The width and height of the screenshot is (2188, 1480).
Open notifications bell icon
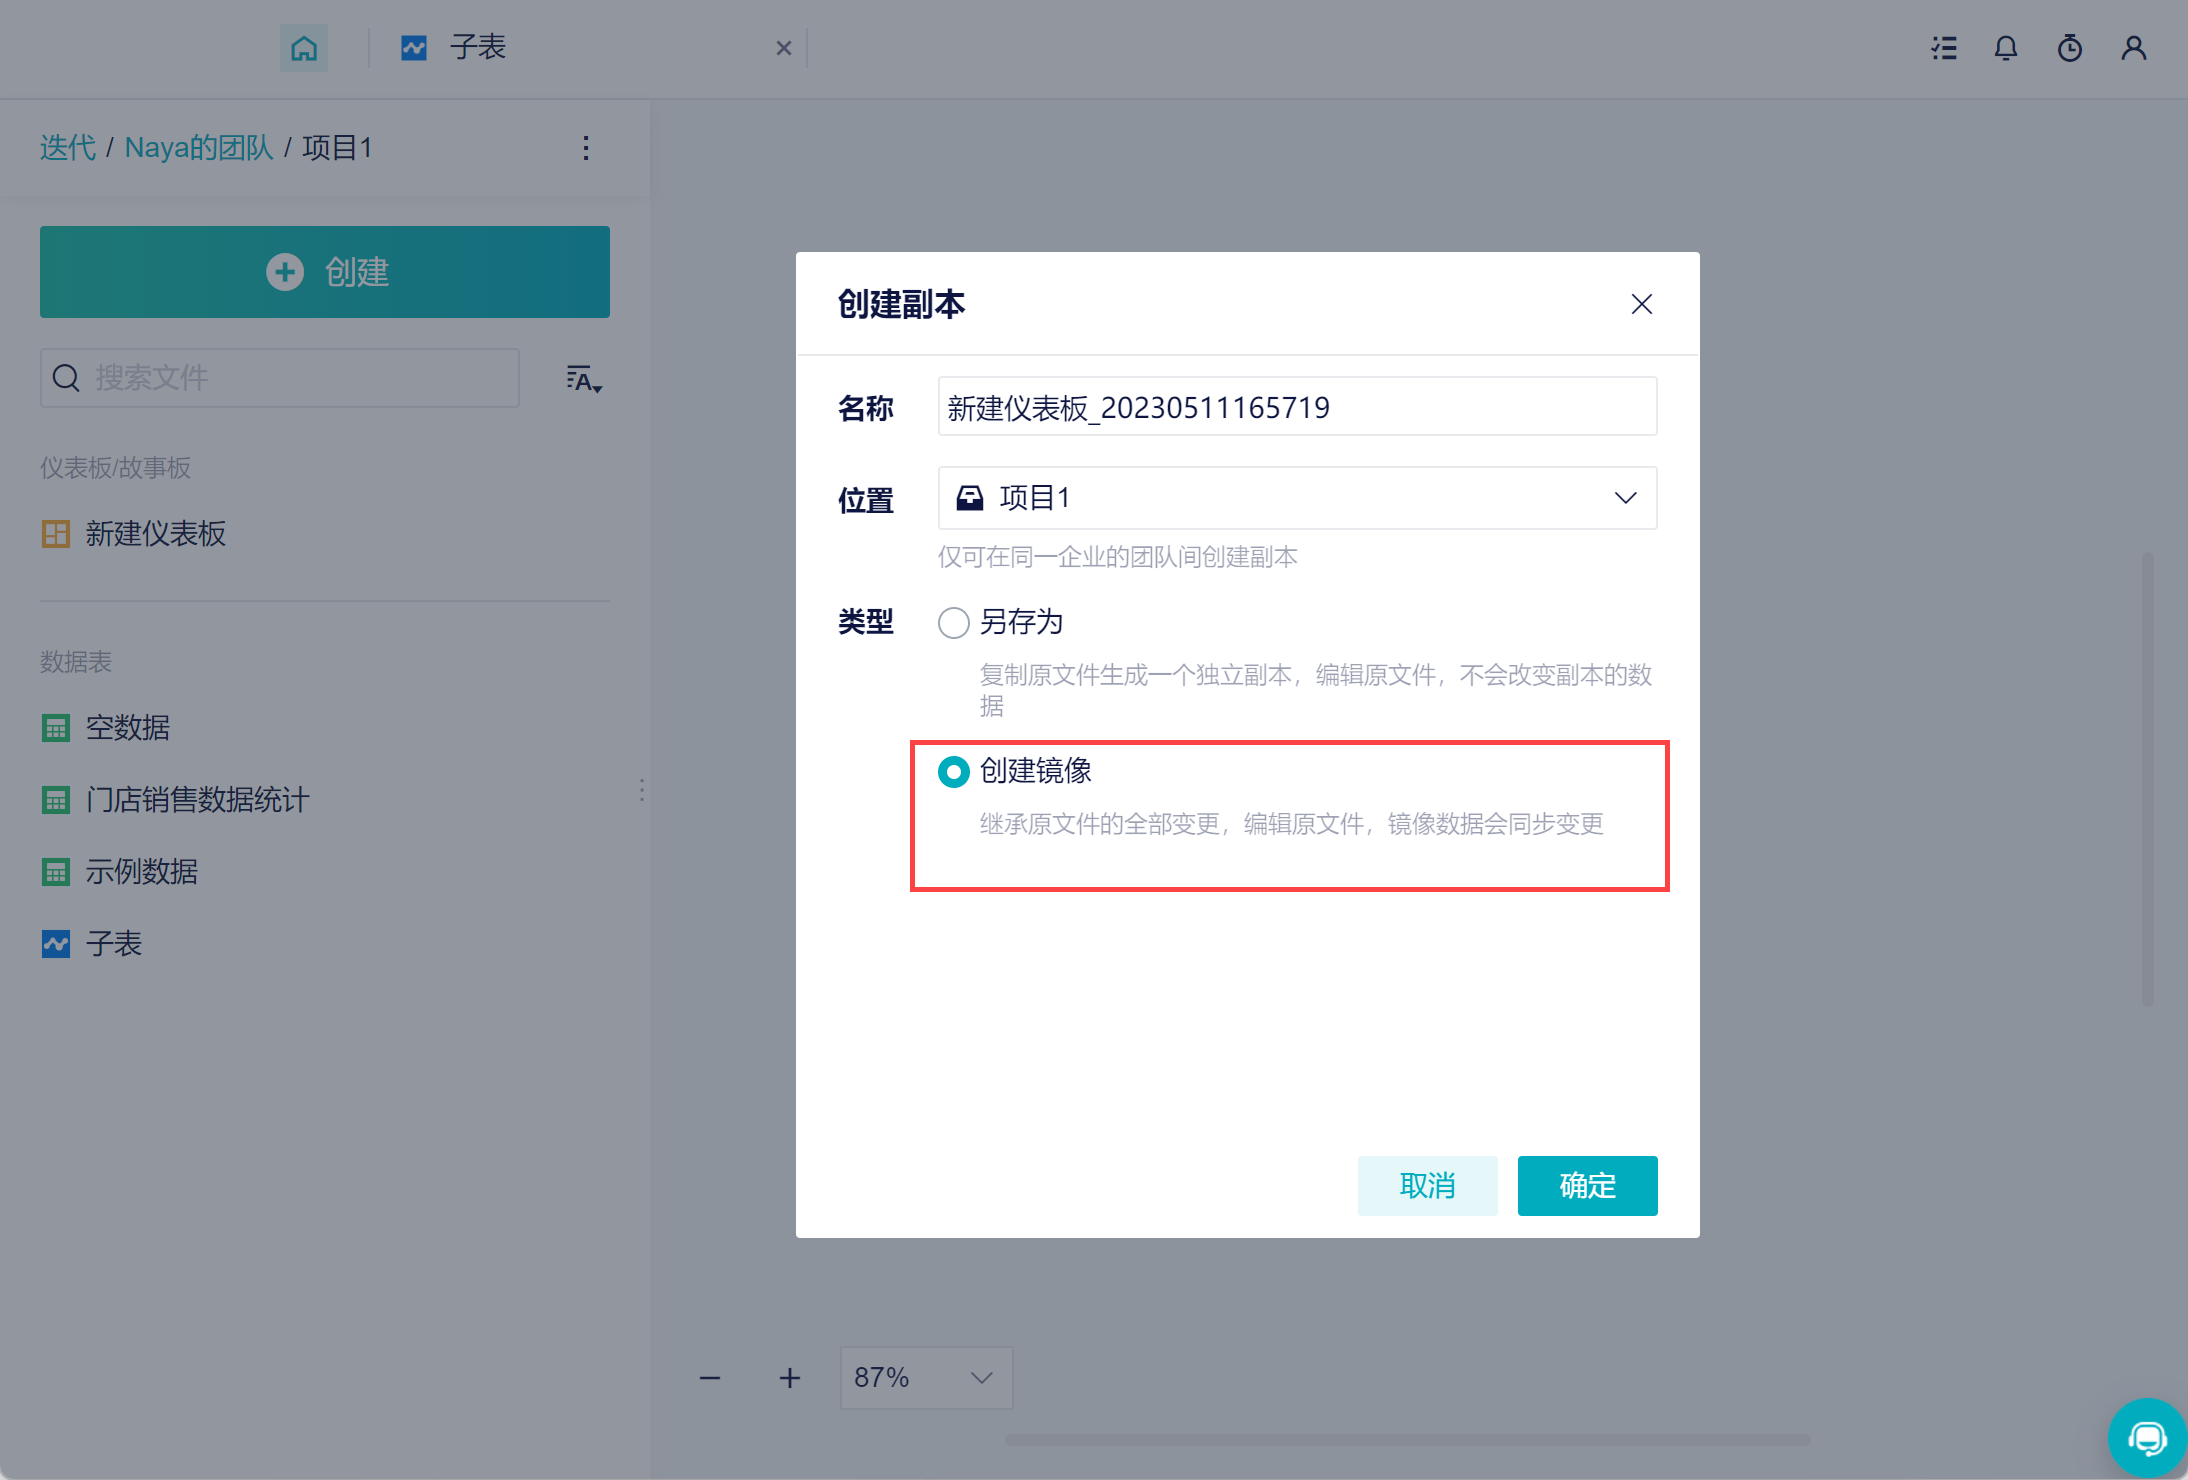coord(2006,48)
